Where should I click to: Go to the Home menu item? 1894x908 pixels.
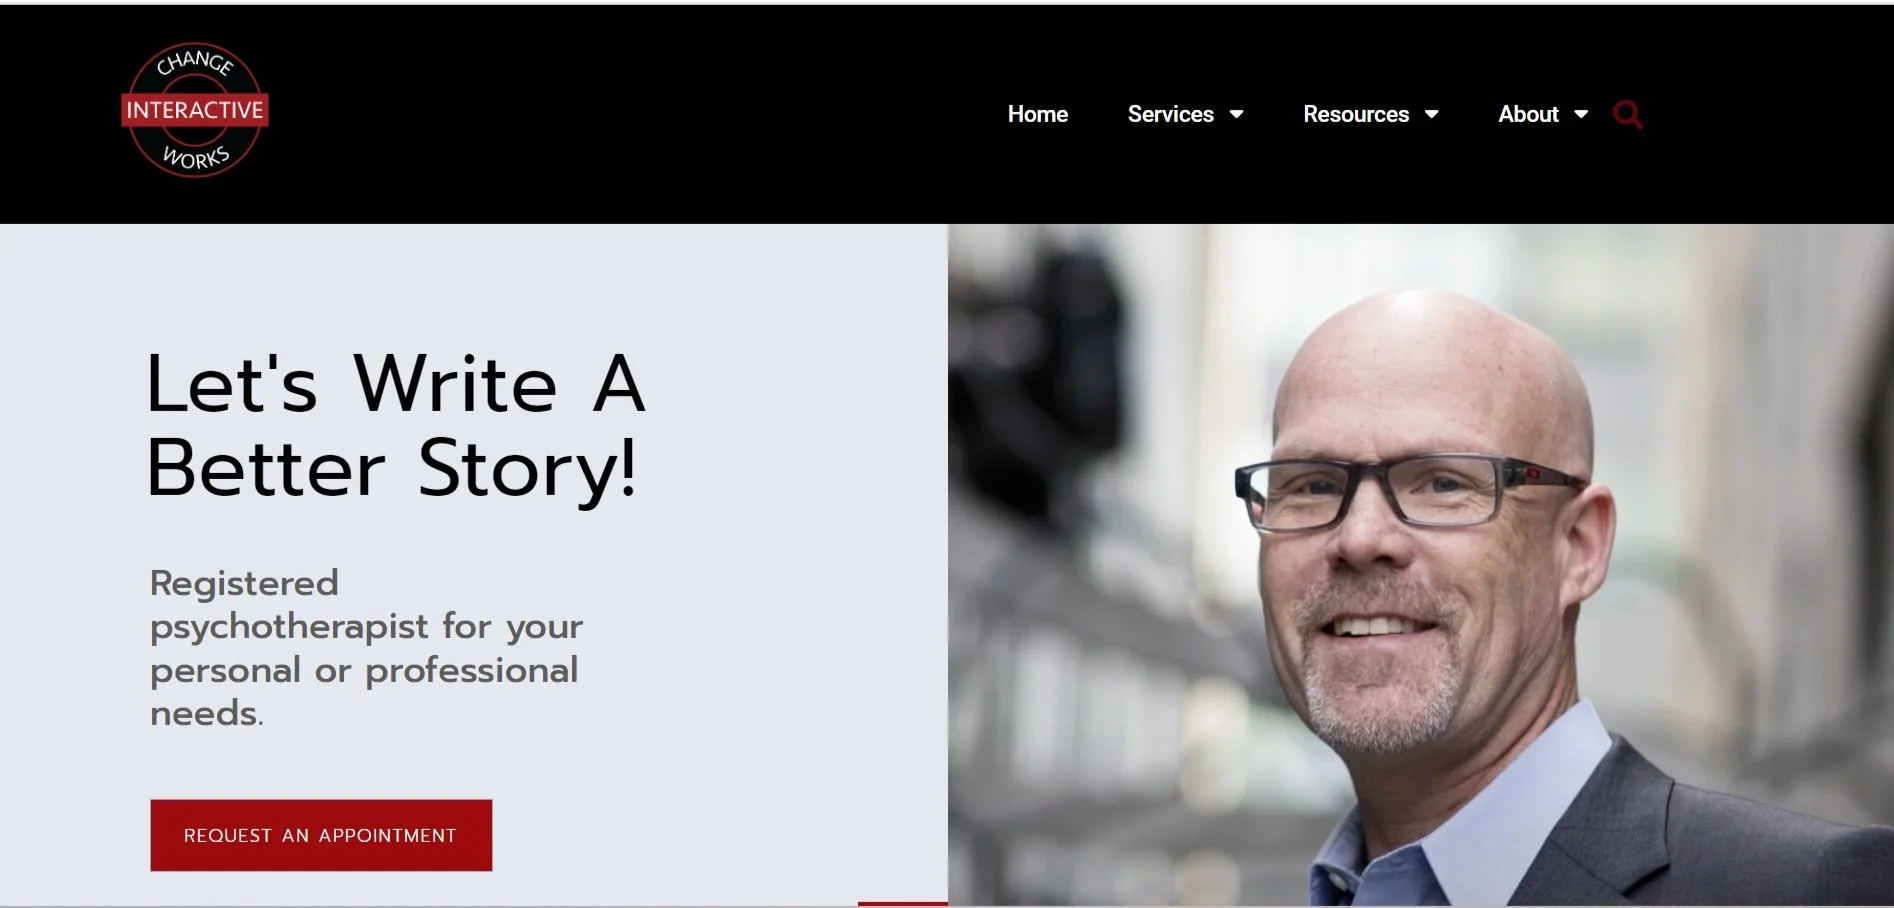click(1037, 114)
